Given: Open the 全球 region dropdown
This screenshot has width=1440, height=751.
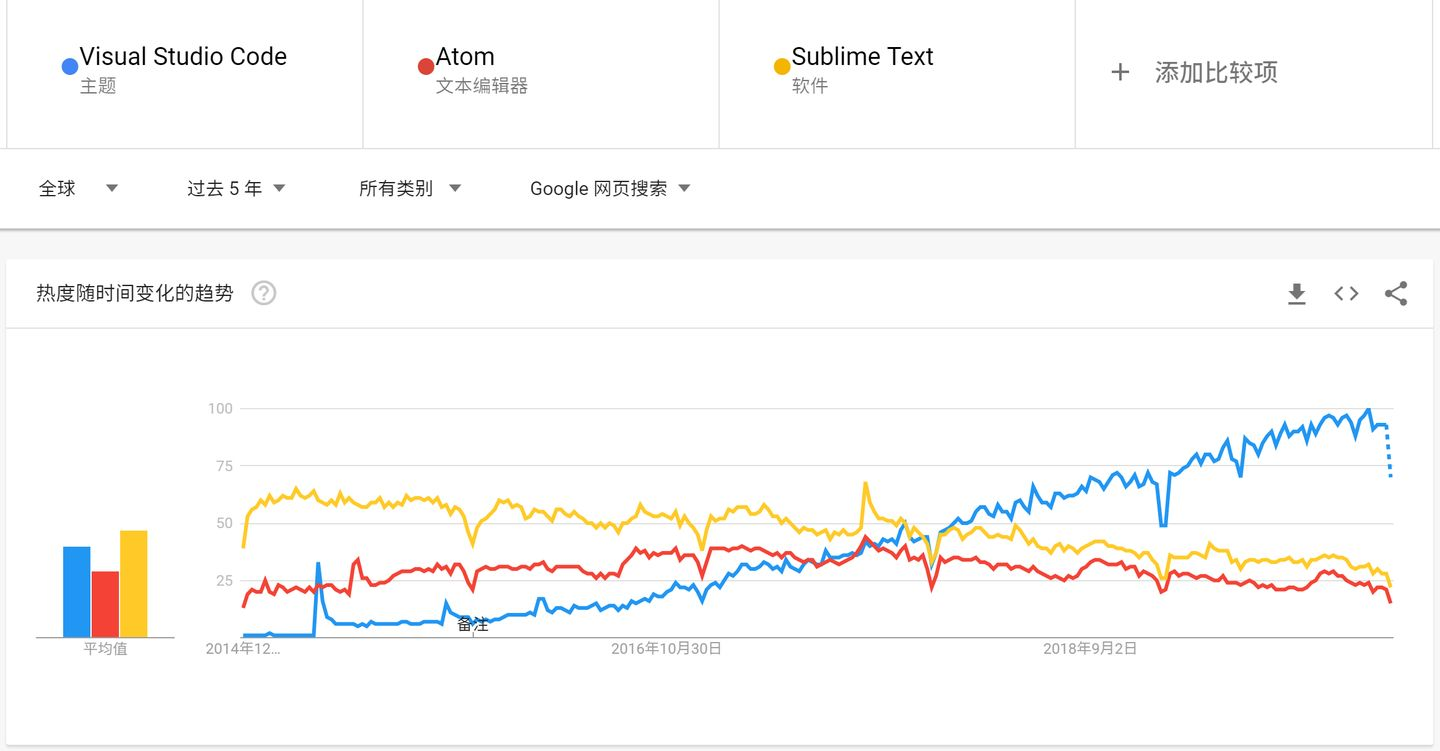Looking at the screenshot, I should click(x=78, y=188).
